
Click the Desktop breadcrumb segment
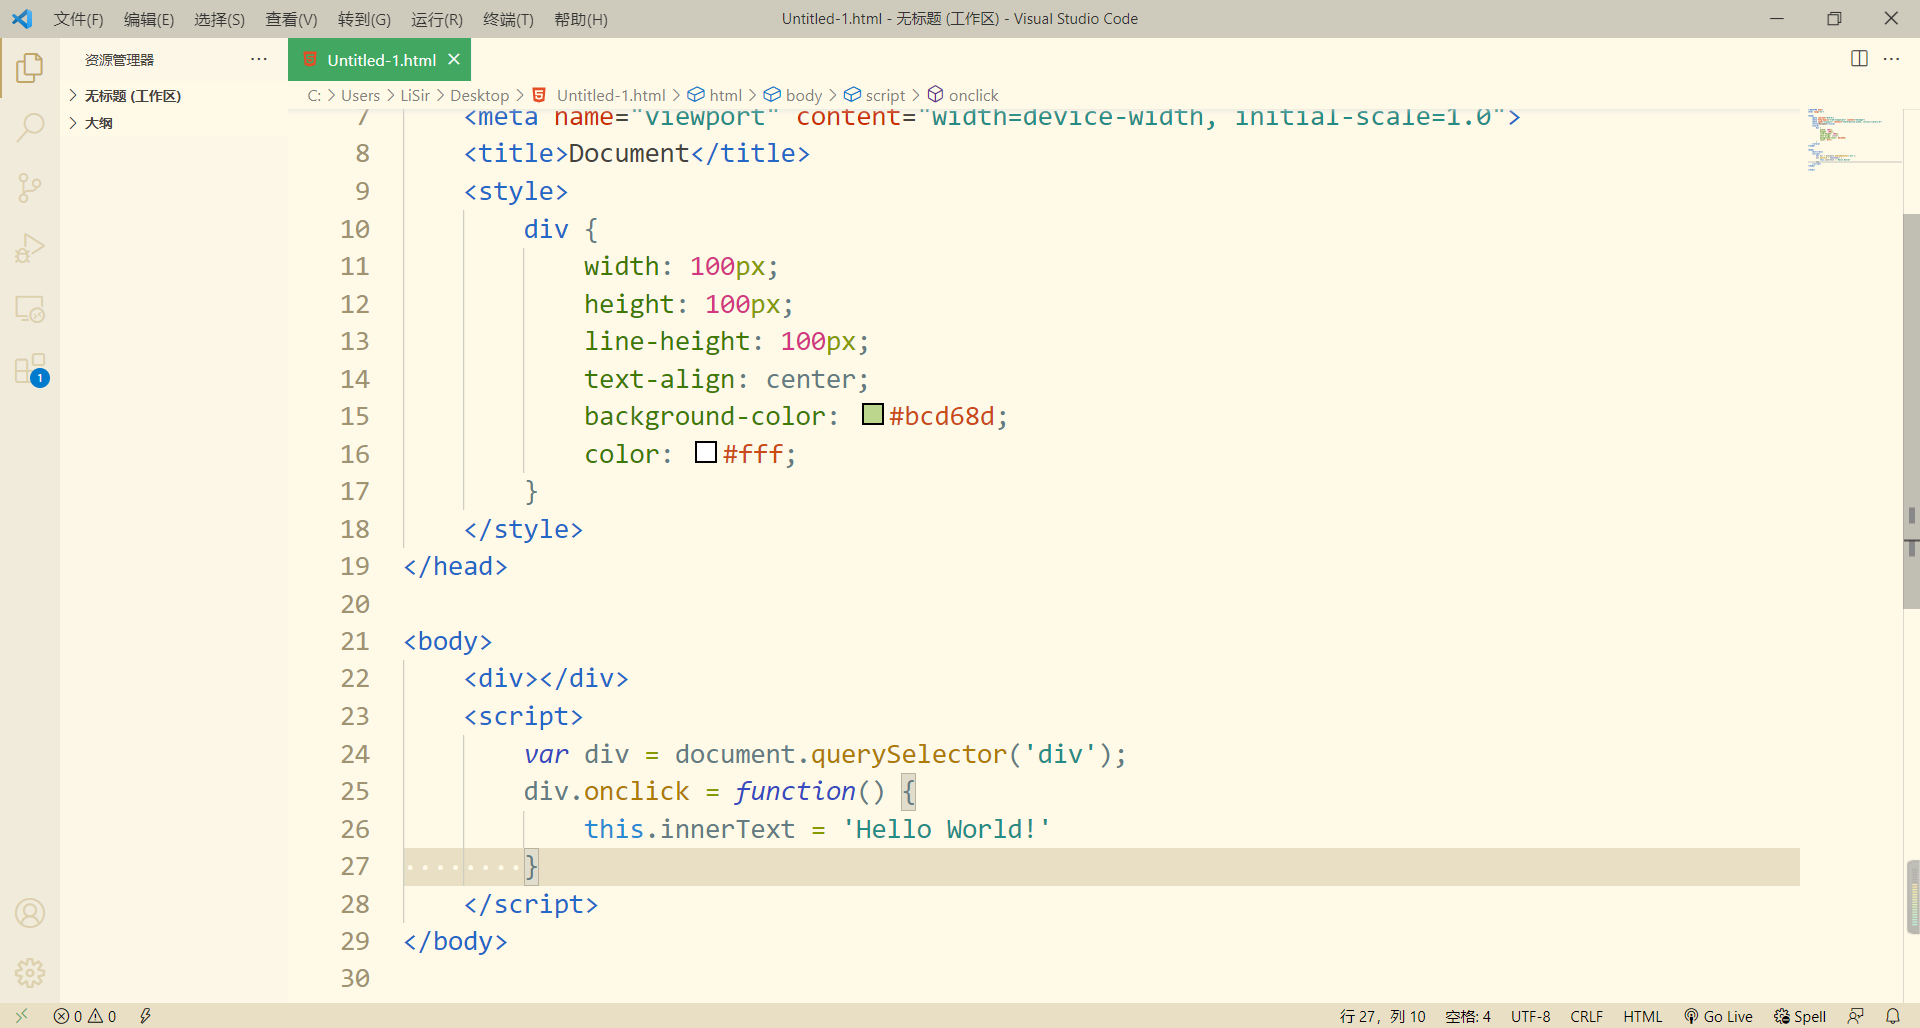[479, 95]
